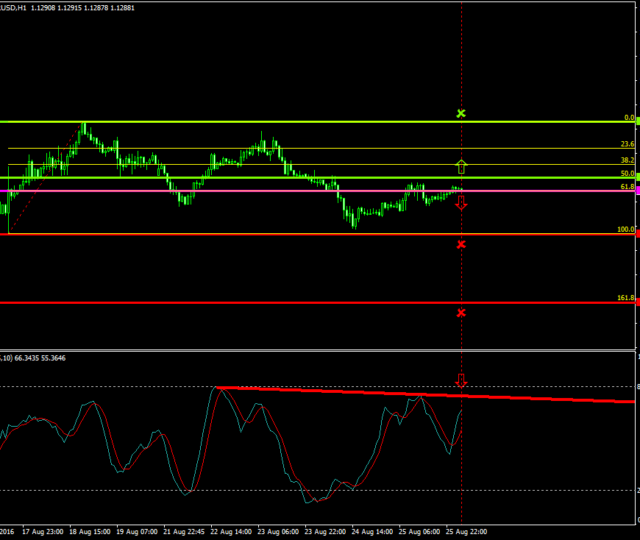Select the 161.8 Fibonacci extension label
This screenshot has width=640, height=540.
625,298
